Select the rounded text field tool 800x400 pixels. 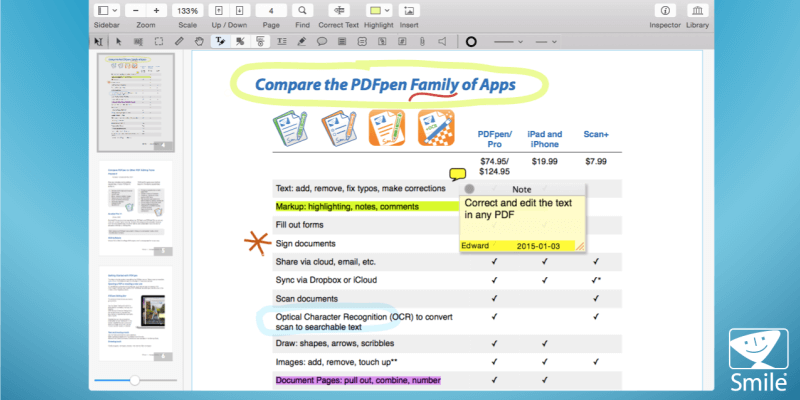coord(362,42)
